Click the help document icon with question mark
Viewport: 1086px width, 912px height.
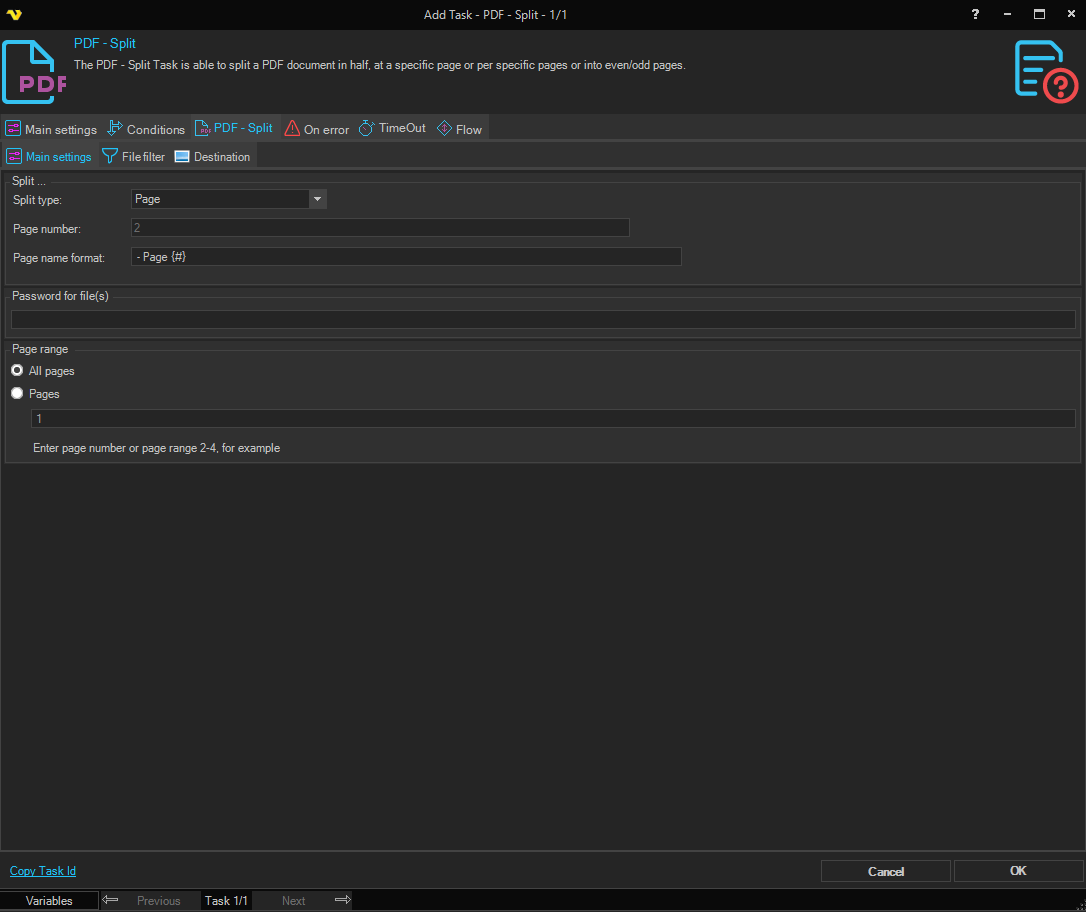(1046, 71)
